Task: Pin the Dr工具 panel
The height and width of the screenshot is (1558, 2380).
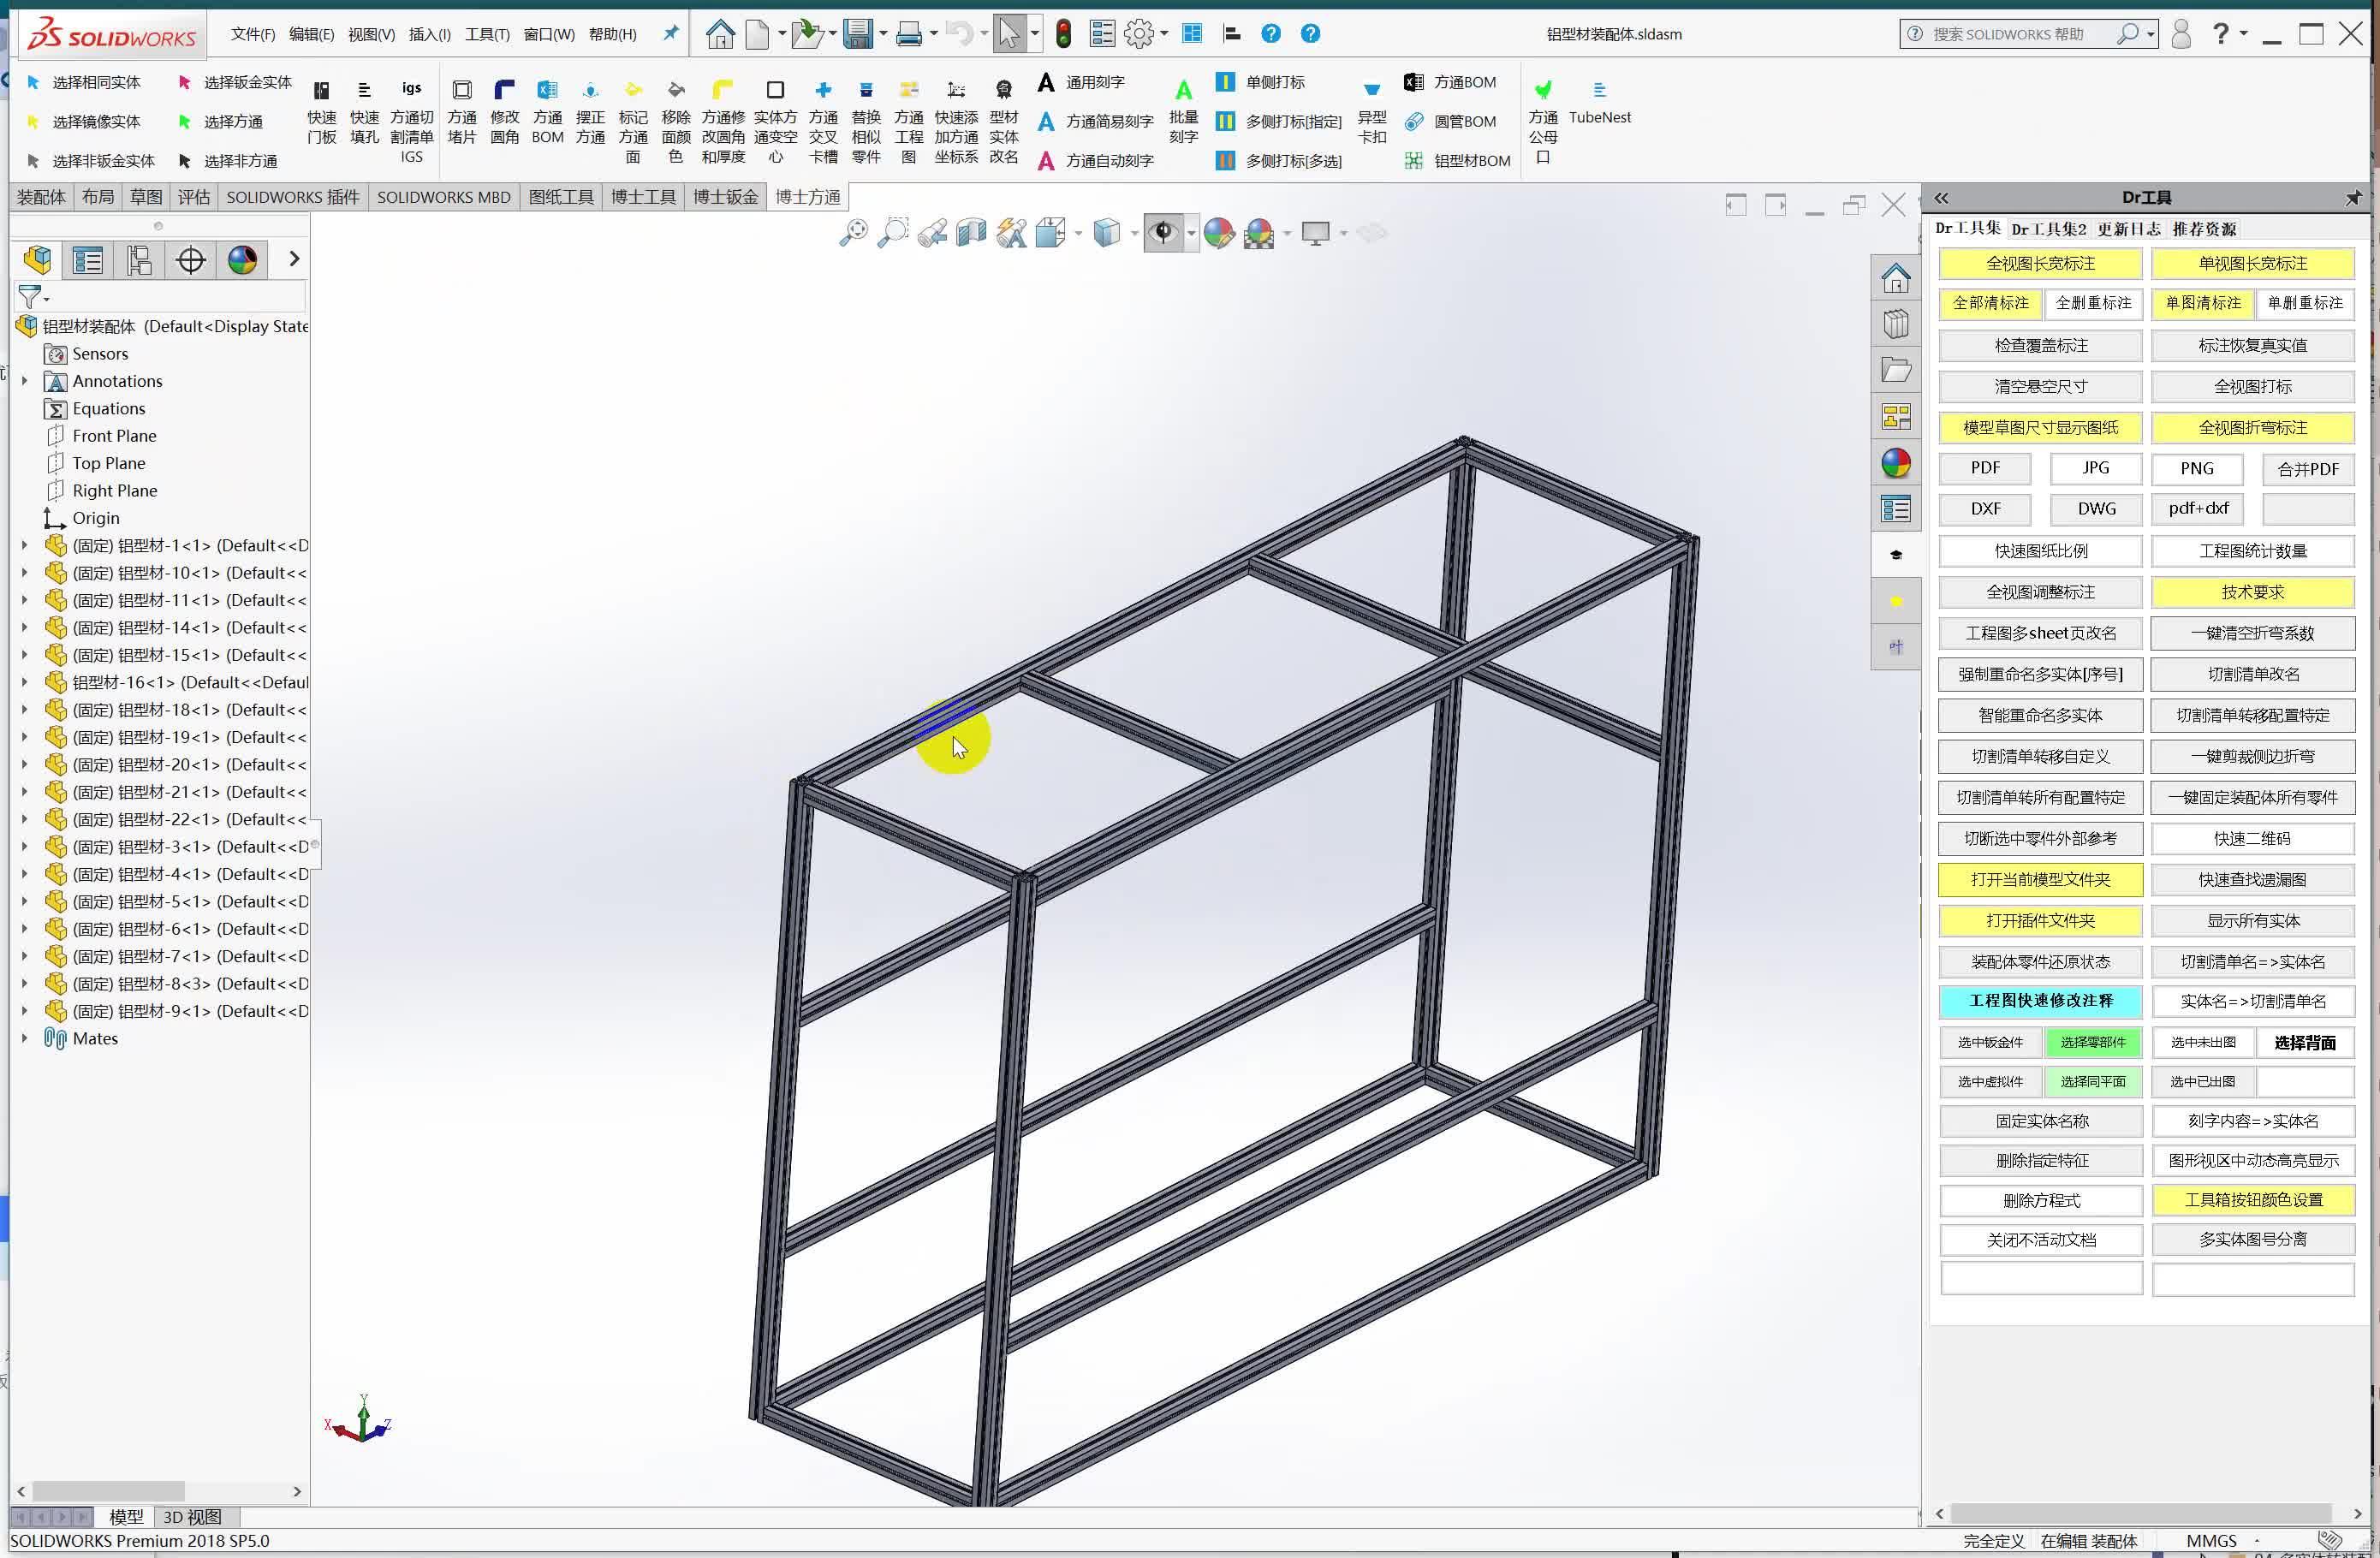Action: pos(2353,198)
